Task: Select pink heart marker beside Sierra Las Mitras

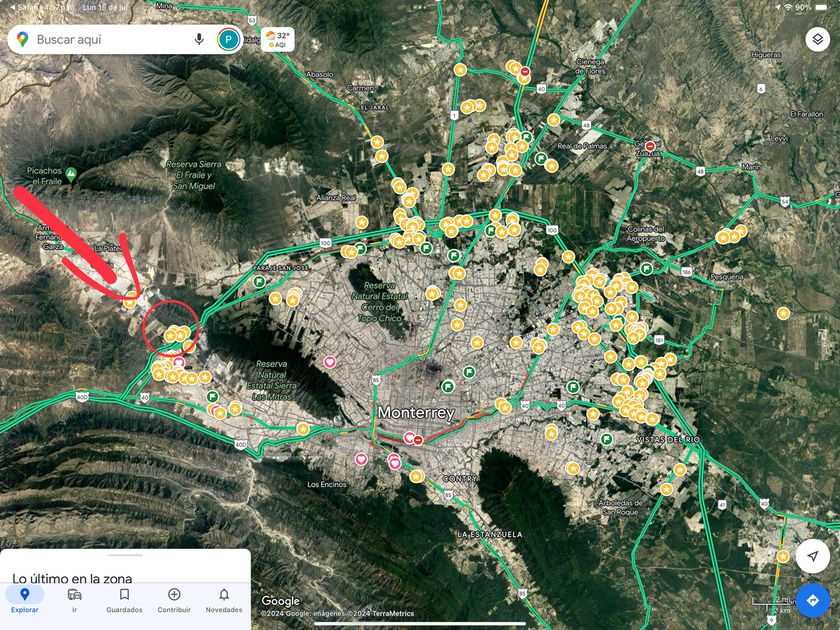Action: (330, 362)
